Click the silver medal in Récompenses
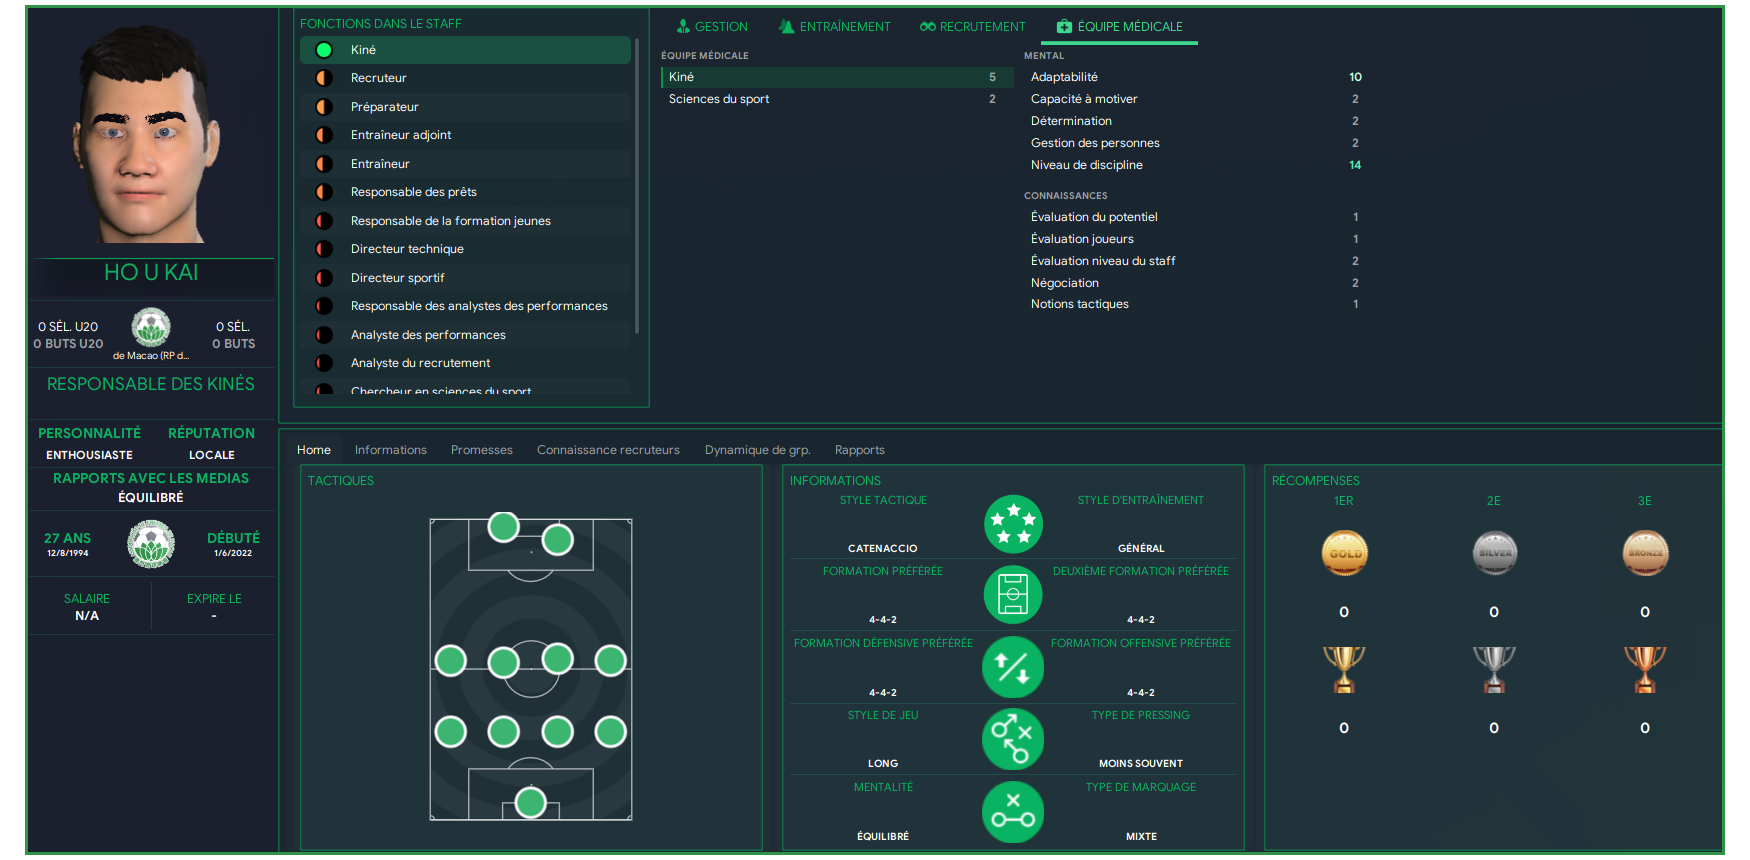Viewport: 1750px width, 860px height. coord(1495,553)
